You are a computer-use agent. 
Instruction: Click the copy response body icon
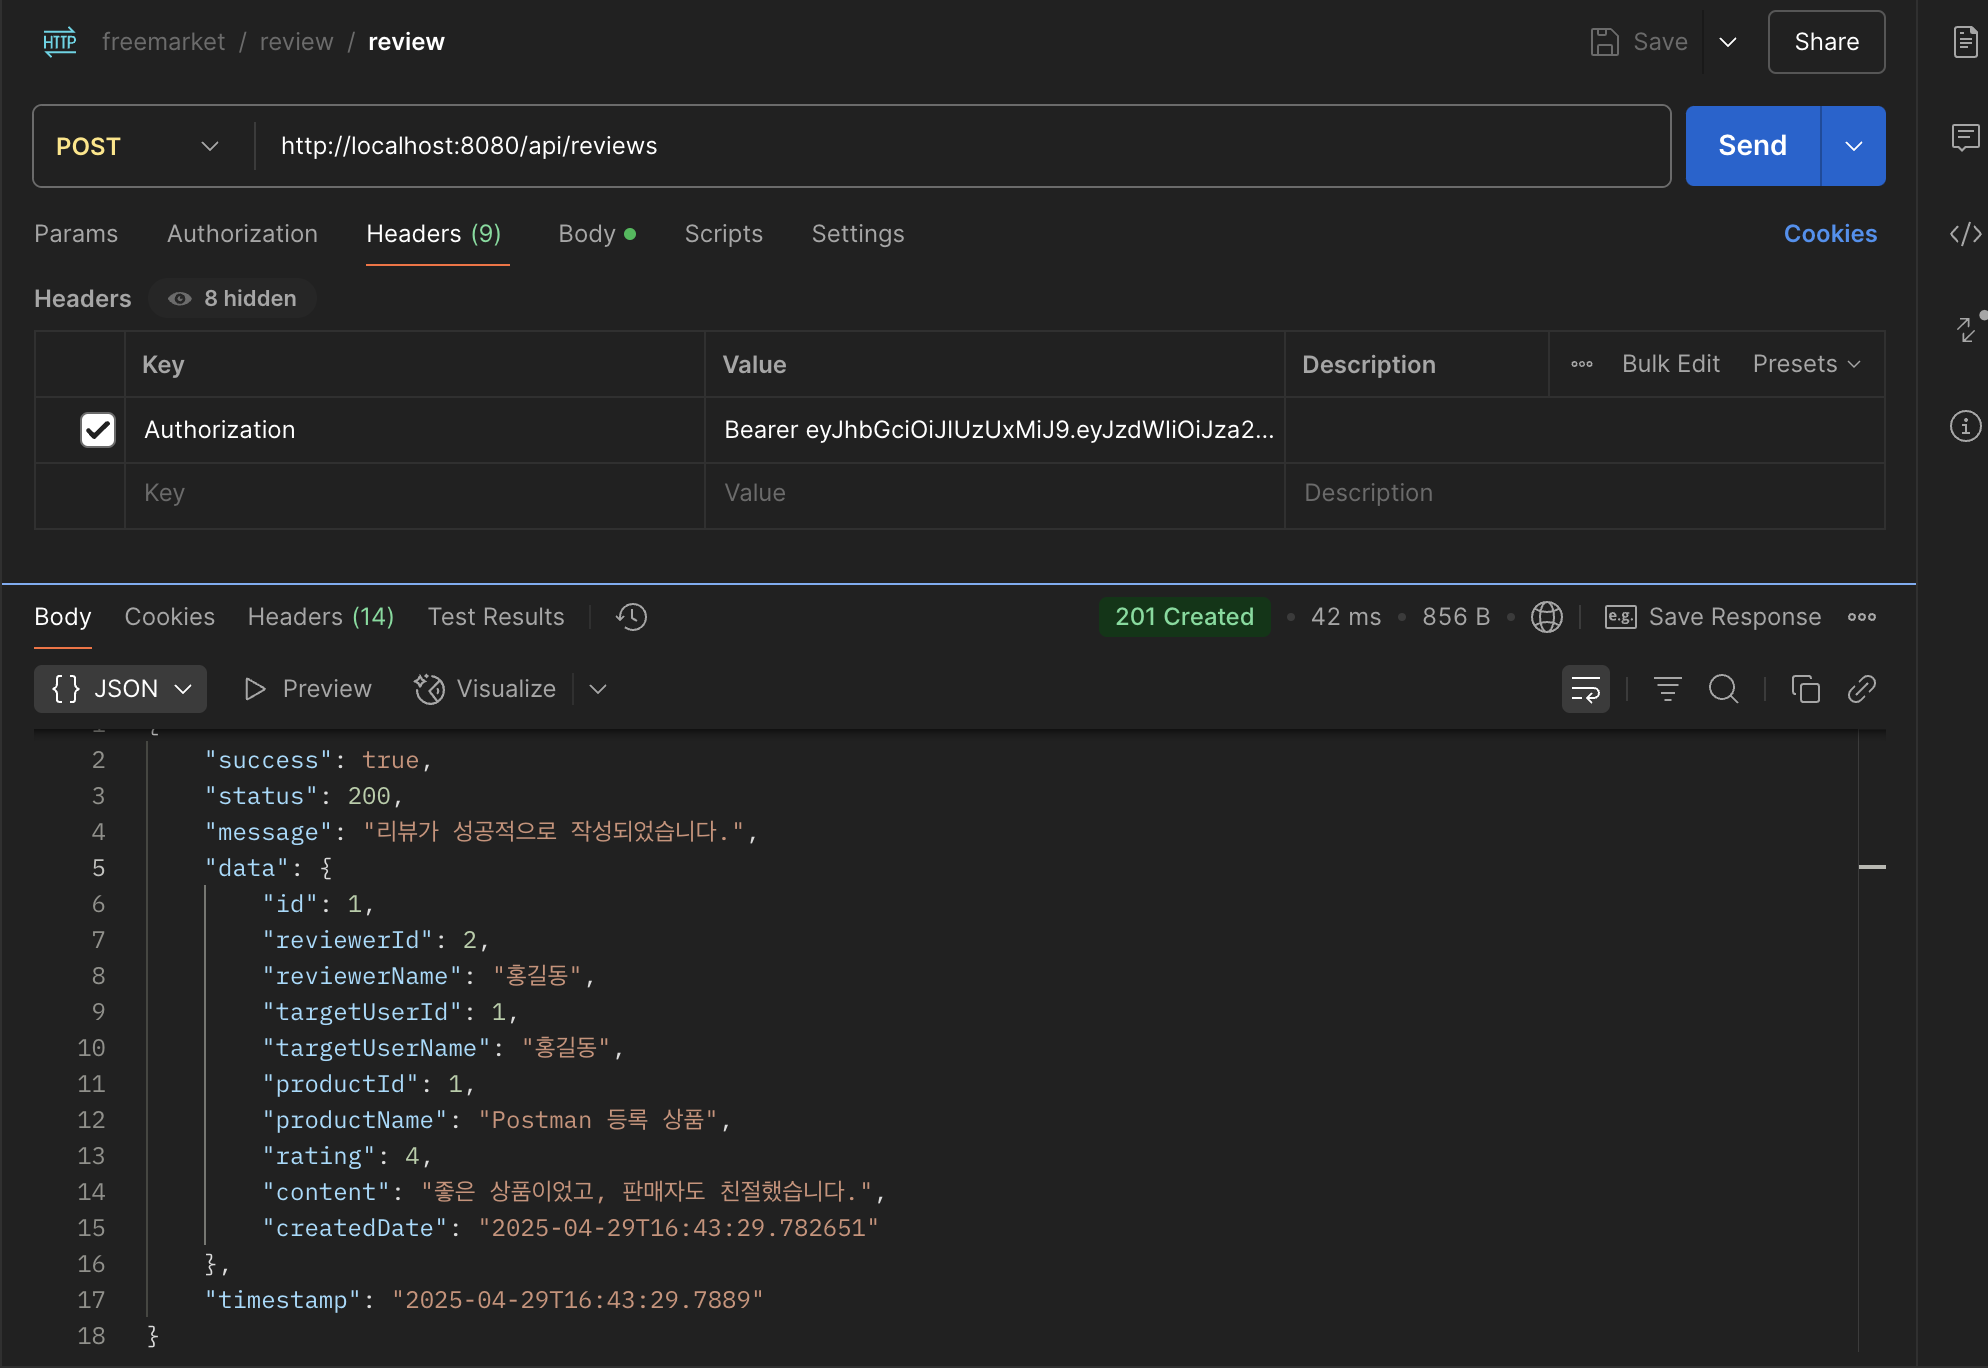pos(1805,689)
